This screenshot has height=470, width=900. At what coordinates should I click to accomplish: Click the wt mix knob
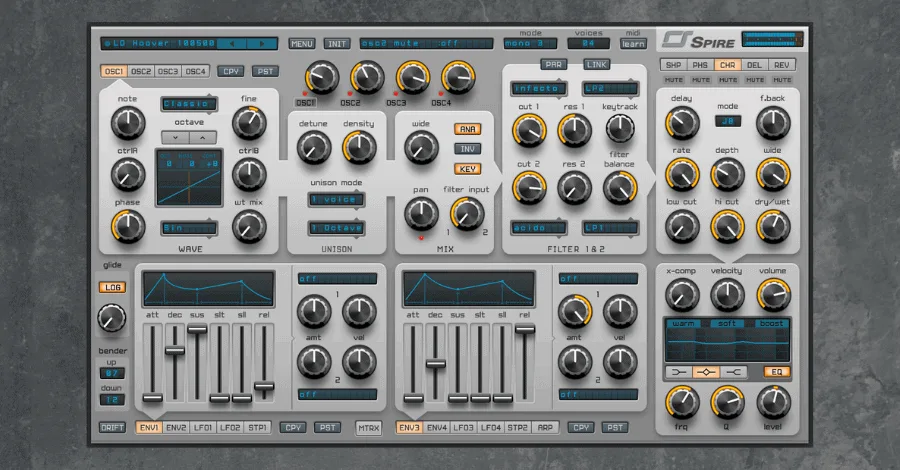click(x=249, y=226)
